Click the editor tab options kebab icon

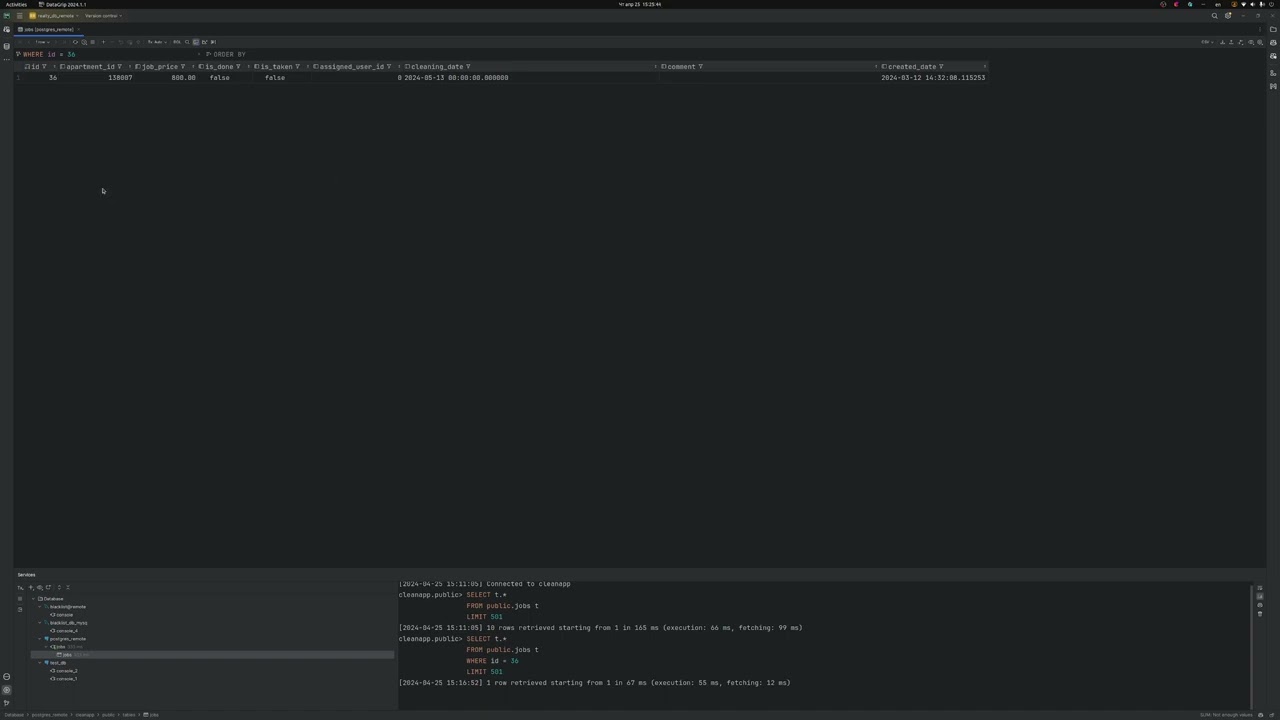(1260, 29)
